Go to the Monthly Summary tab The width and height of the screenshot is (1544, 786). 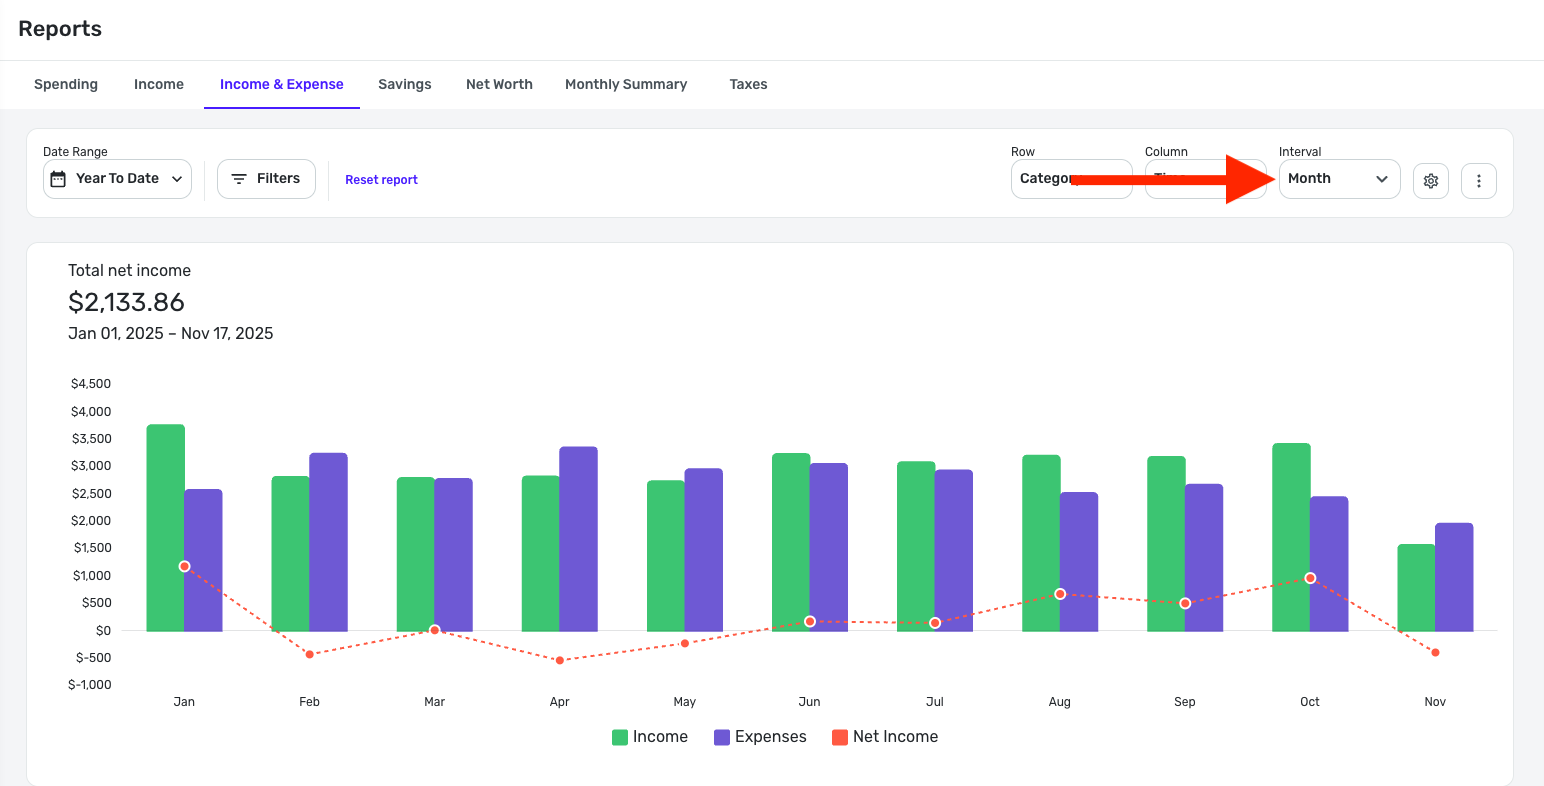point(626,85)
